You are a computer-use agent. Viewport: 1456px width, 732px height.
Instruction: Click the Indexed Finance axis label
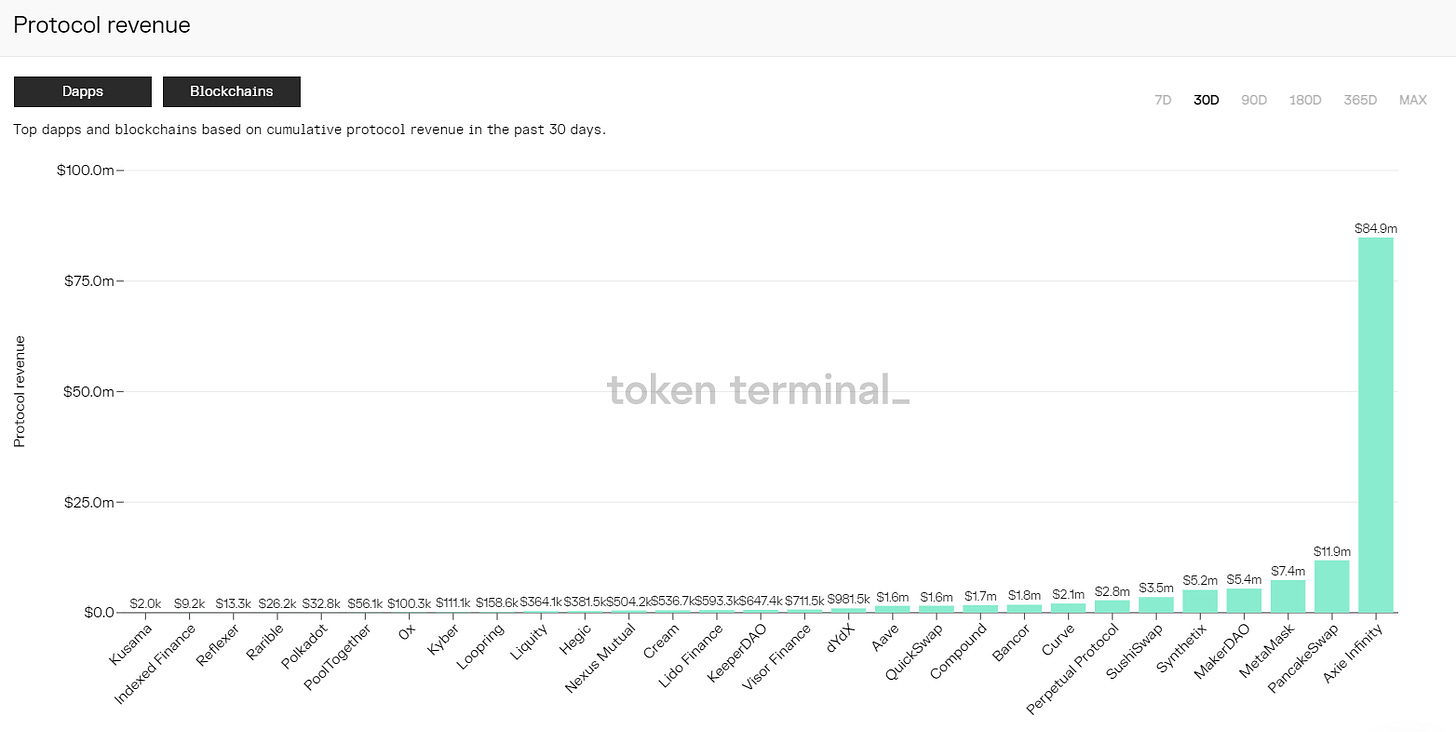[x=157, y=662]
